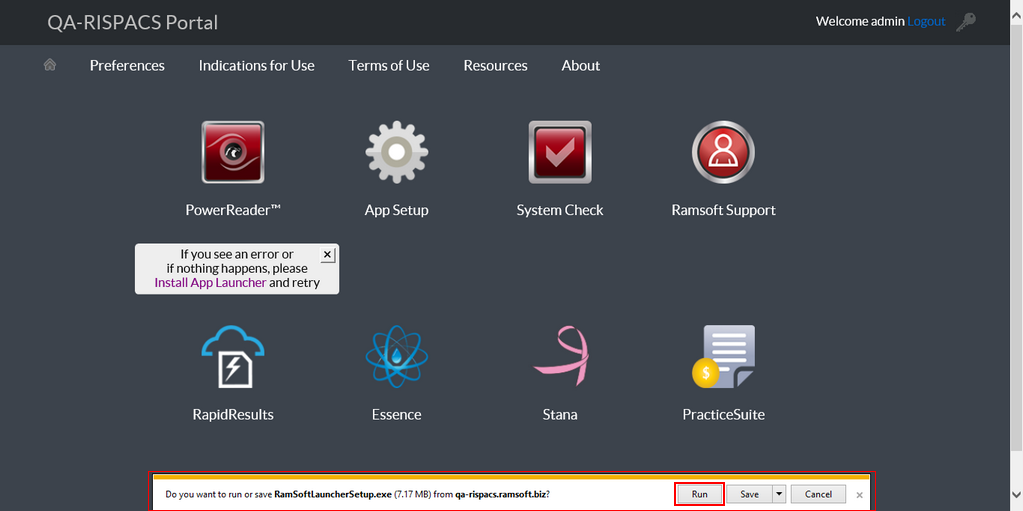Screen dimensions: 1023x511
Task: Open Indications for Use page
Action: point(256,66)
